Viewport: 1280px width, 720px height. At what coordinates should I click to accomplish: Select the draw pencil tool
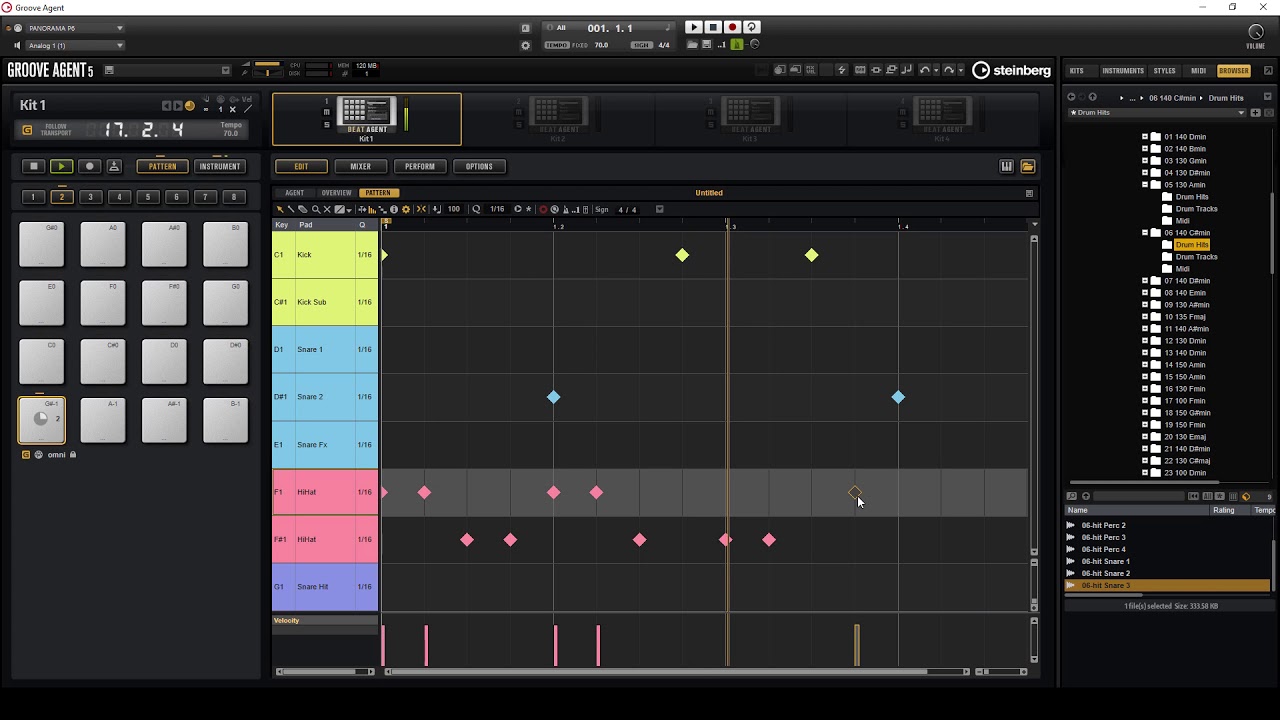291,209
